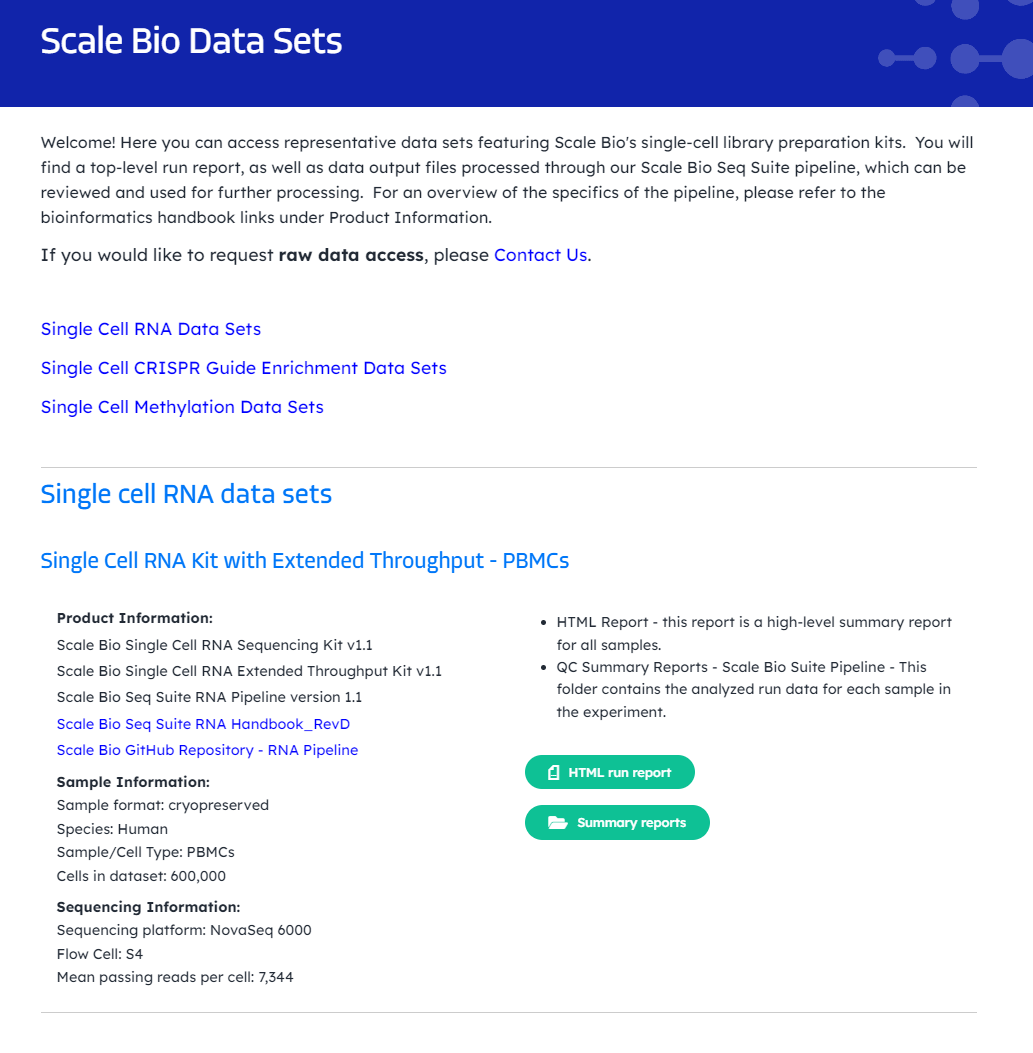Go to Single Cell CRISPR Guide Enrichment Data Sets

click(x=243, y=368)
